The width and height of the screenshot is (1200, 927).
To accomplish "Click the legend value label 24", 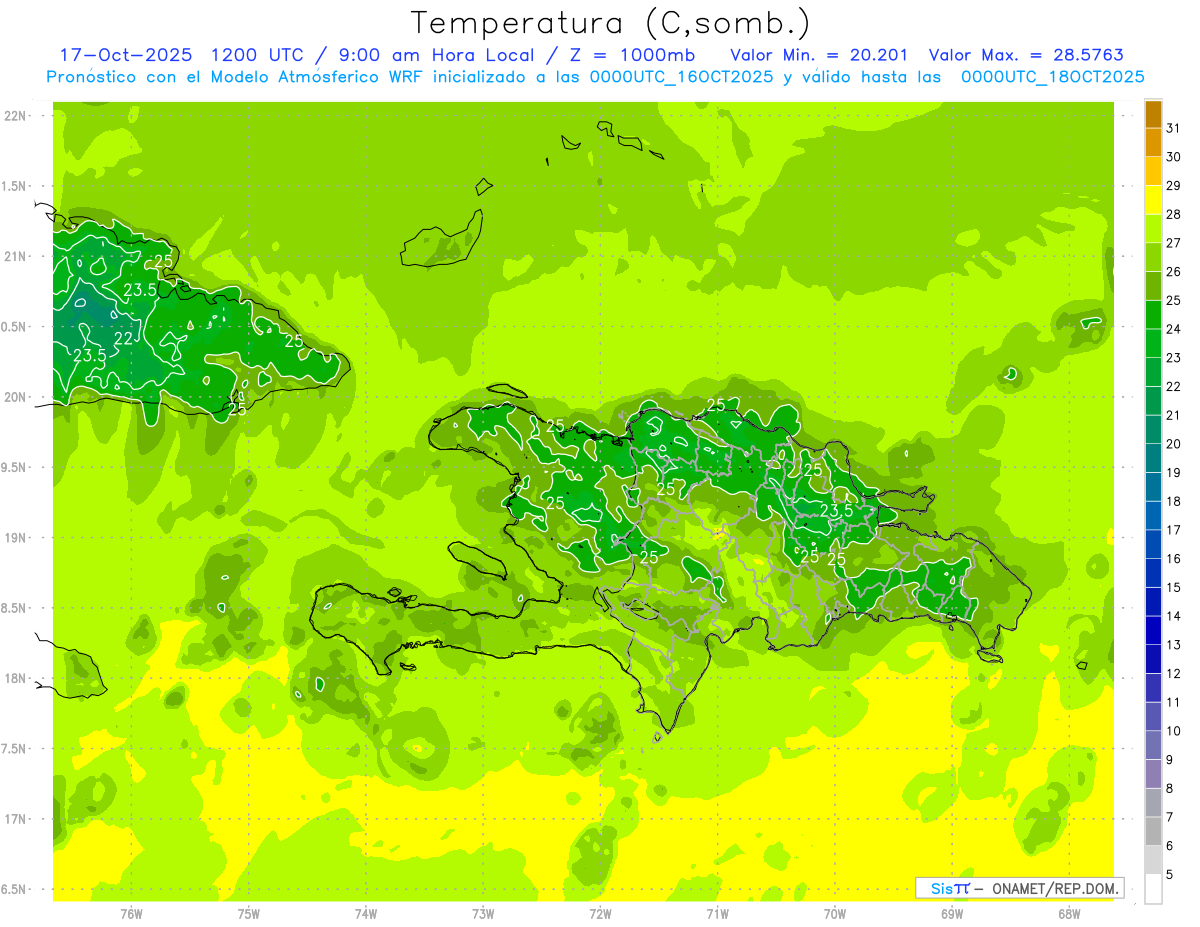I will [x=1173, y=329].
